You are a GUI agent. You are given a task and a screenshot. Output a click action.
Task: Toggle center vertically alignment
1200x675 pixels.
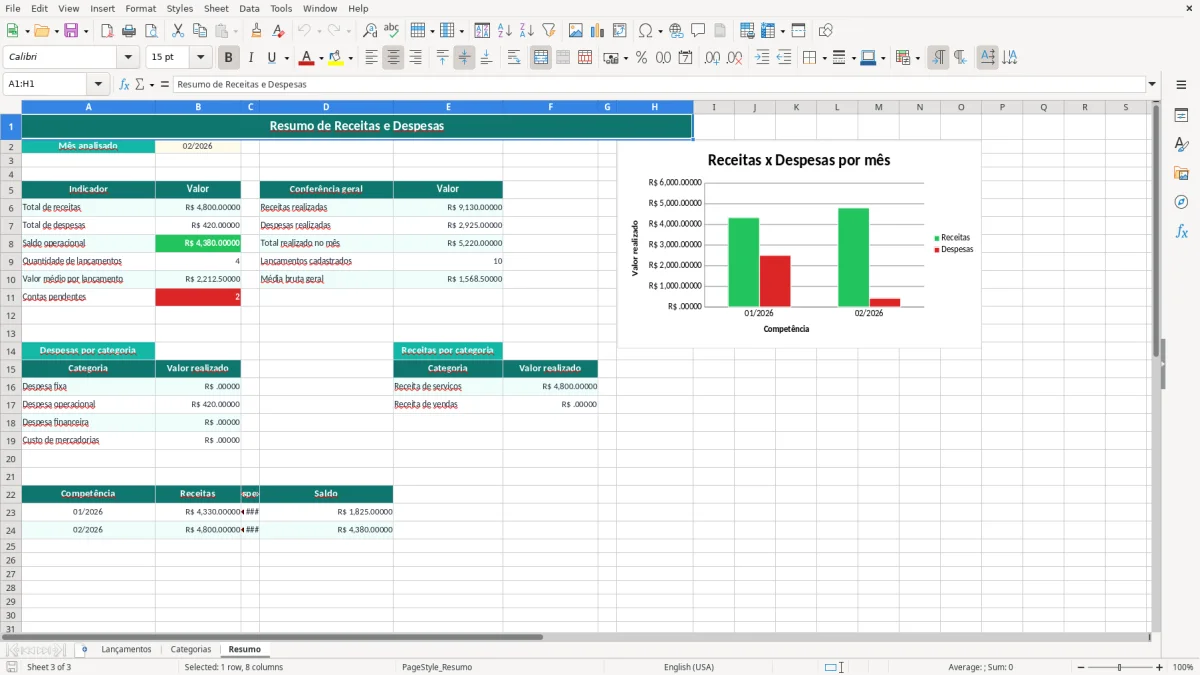coord(464,58)
